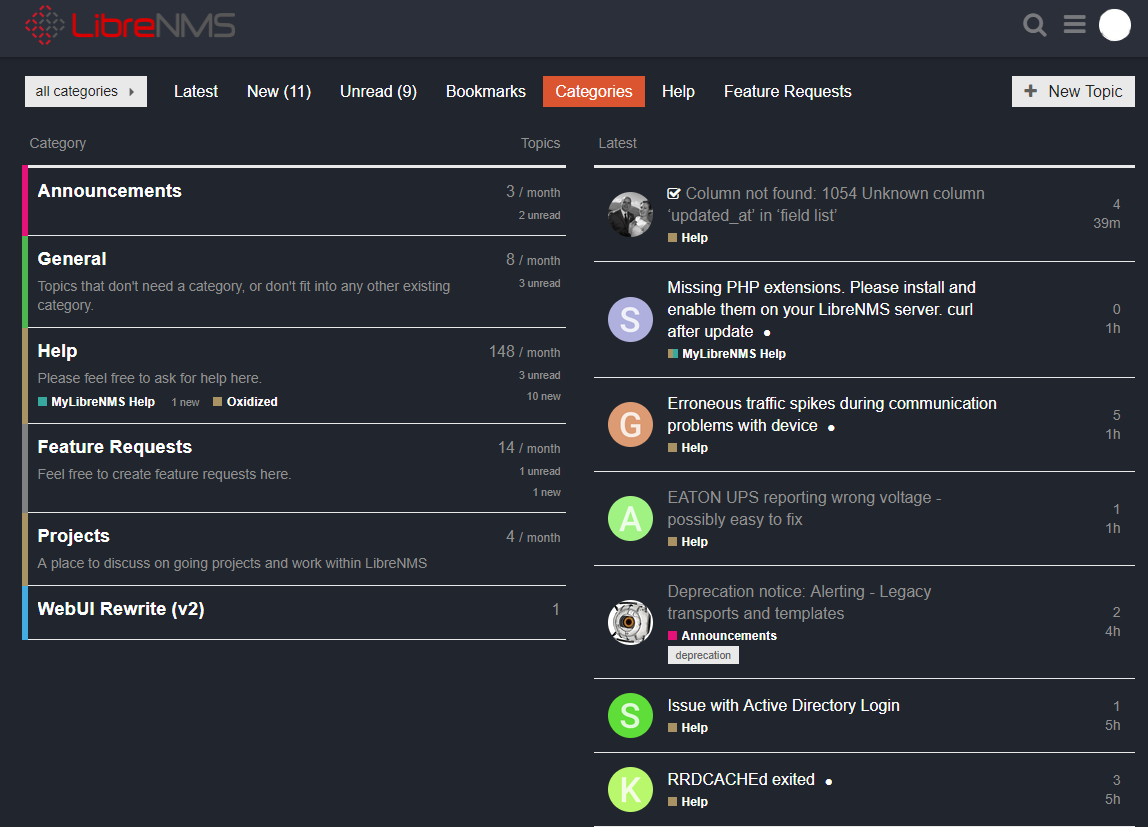Select the MyLibreNMS Help subcategory badge
Image resolution: width=1148 pixels, height=827 pixels.
point(95,401)
